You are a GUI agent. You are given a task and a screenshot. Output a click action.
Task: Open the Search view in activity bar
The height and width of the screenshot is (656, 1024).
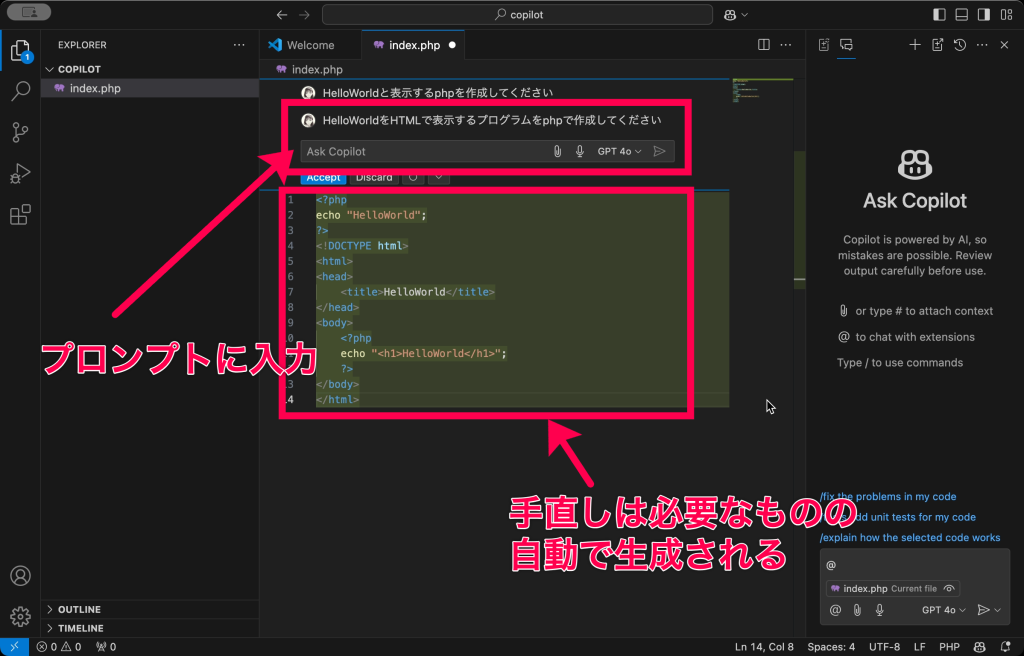pyautogui.click(x=20, y=92)
